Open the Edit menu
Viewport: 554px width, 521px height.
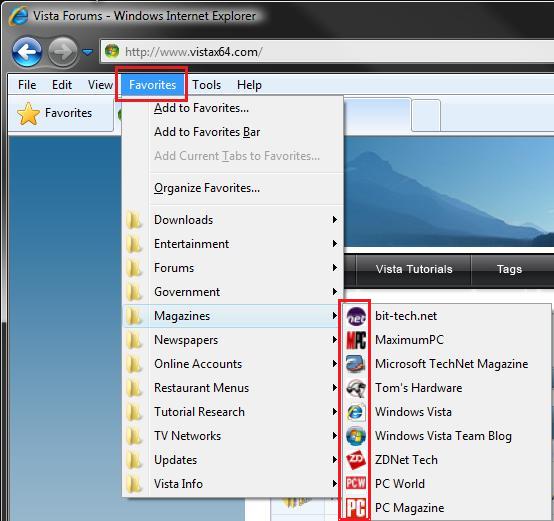(x=62, y=85)
